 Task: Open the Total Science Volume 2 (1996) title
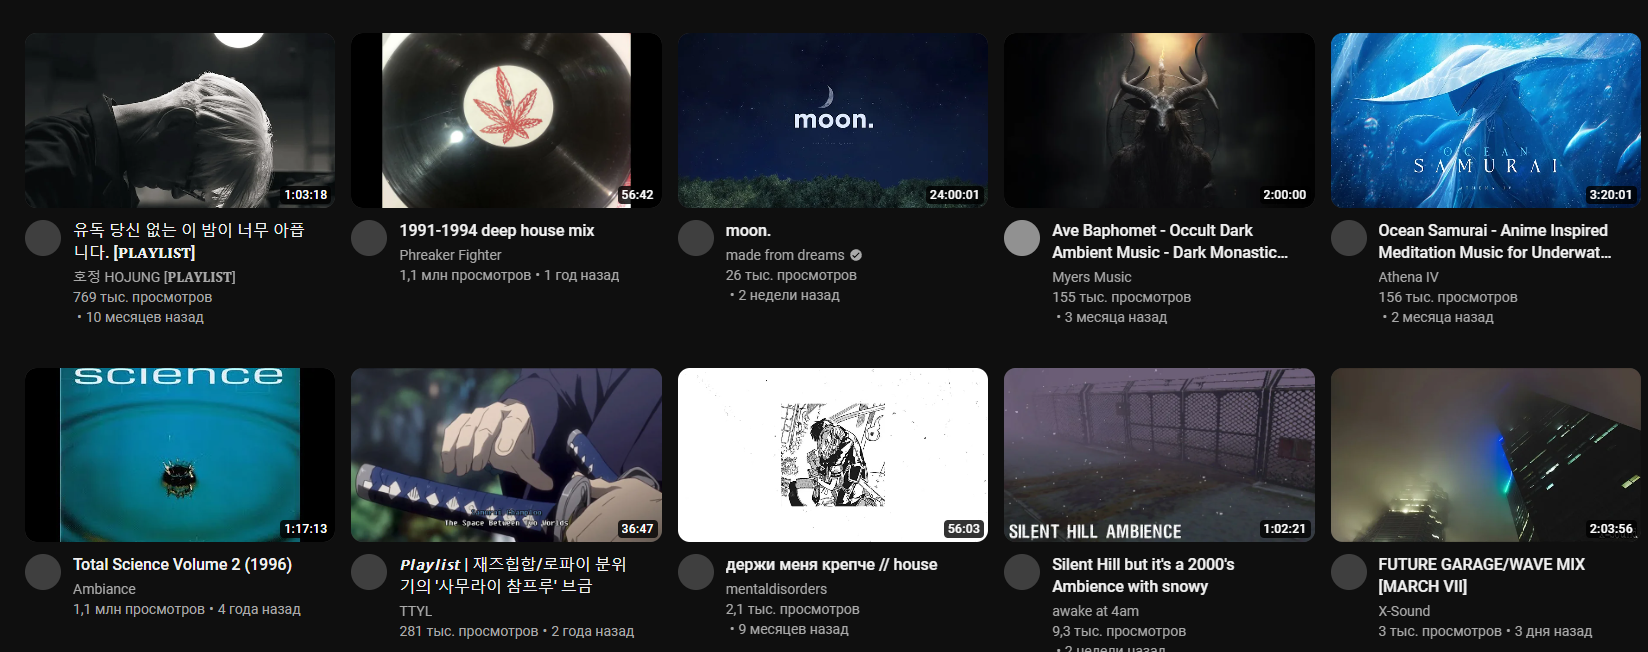pyautogui.click(x=182, y=564)
